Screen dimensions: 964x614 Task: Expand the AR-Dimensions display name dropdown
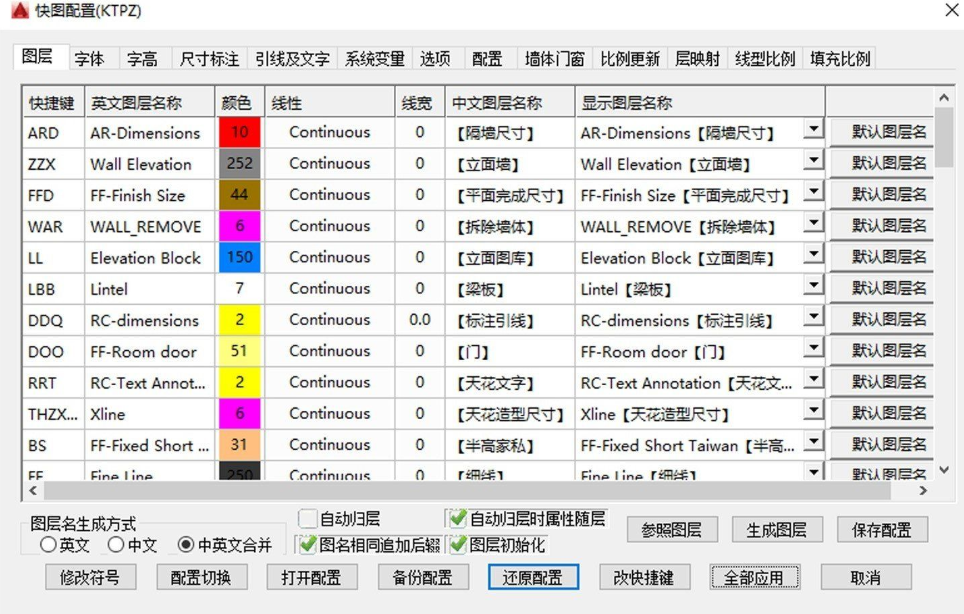(x=813, y=131)
